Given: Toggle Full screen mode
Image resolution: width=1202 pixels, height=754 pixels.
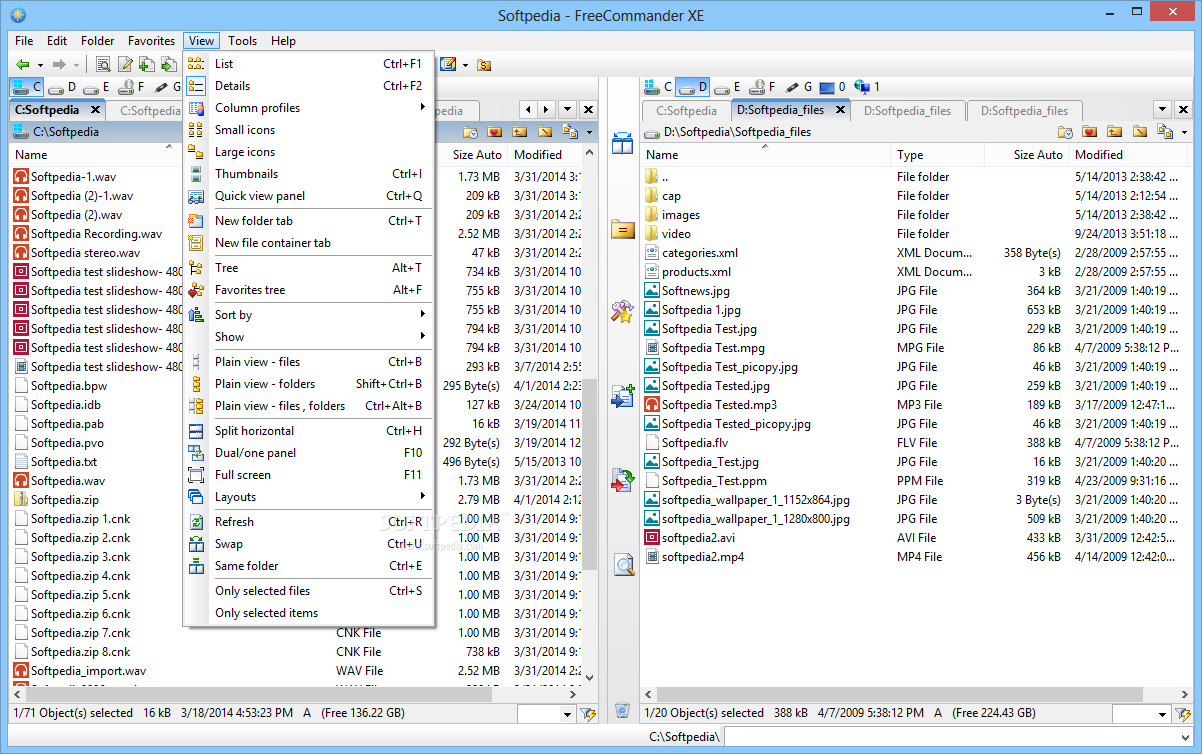Looking at the screenshot, I should click(309, 475).
